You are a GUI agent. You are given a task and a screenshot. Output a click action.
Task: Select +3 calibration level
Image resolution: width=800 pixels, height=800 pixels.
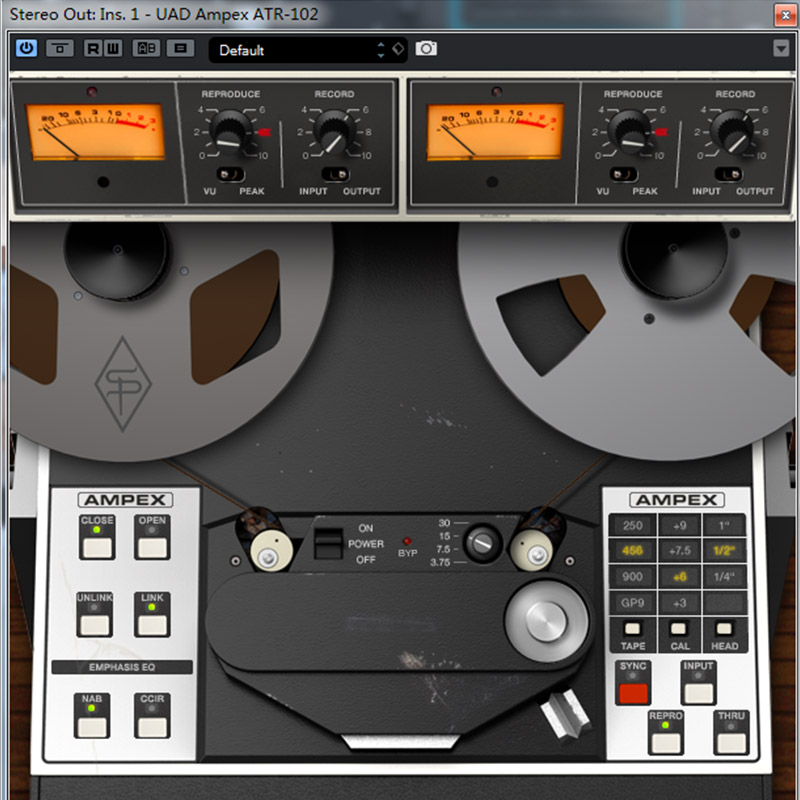(x=680, y=603)
